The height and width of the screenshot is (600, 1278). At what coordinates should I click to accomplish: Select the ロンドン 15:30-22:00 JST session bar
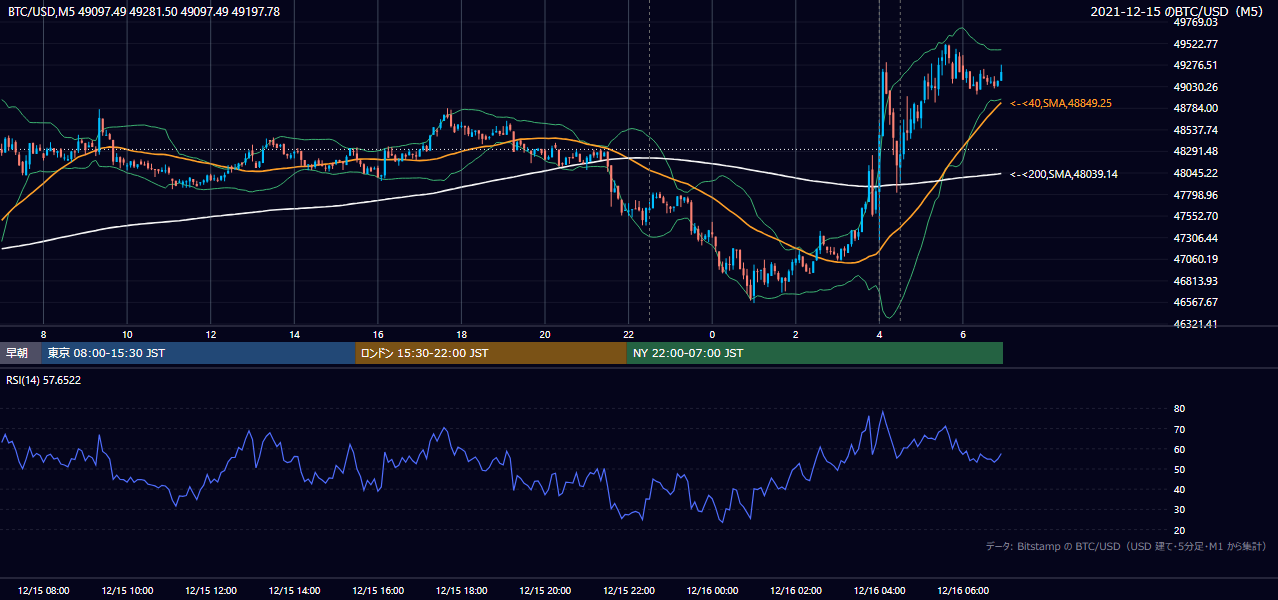tap(491, 353)
